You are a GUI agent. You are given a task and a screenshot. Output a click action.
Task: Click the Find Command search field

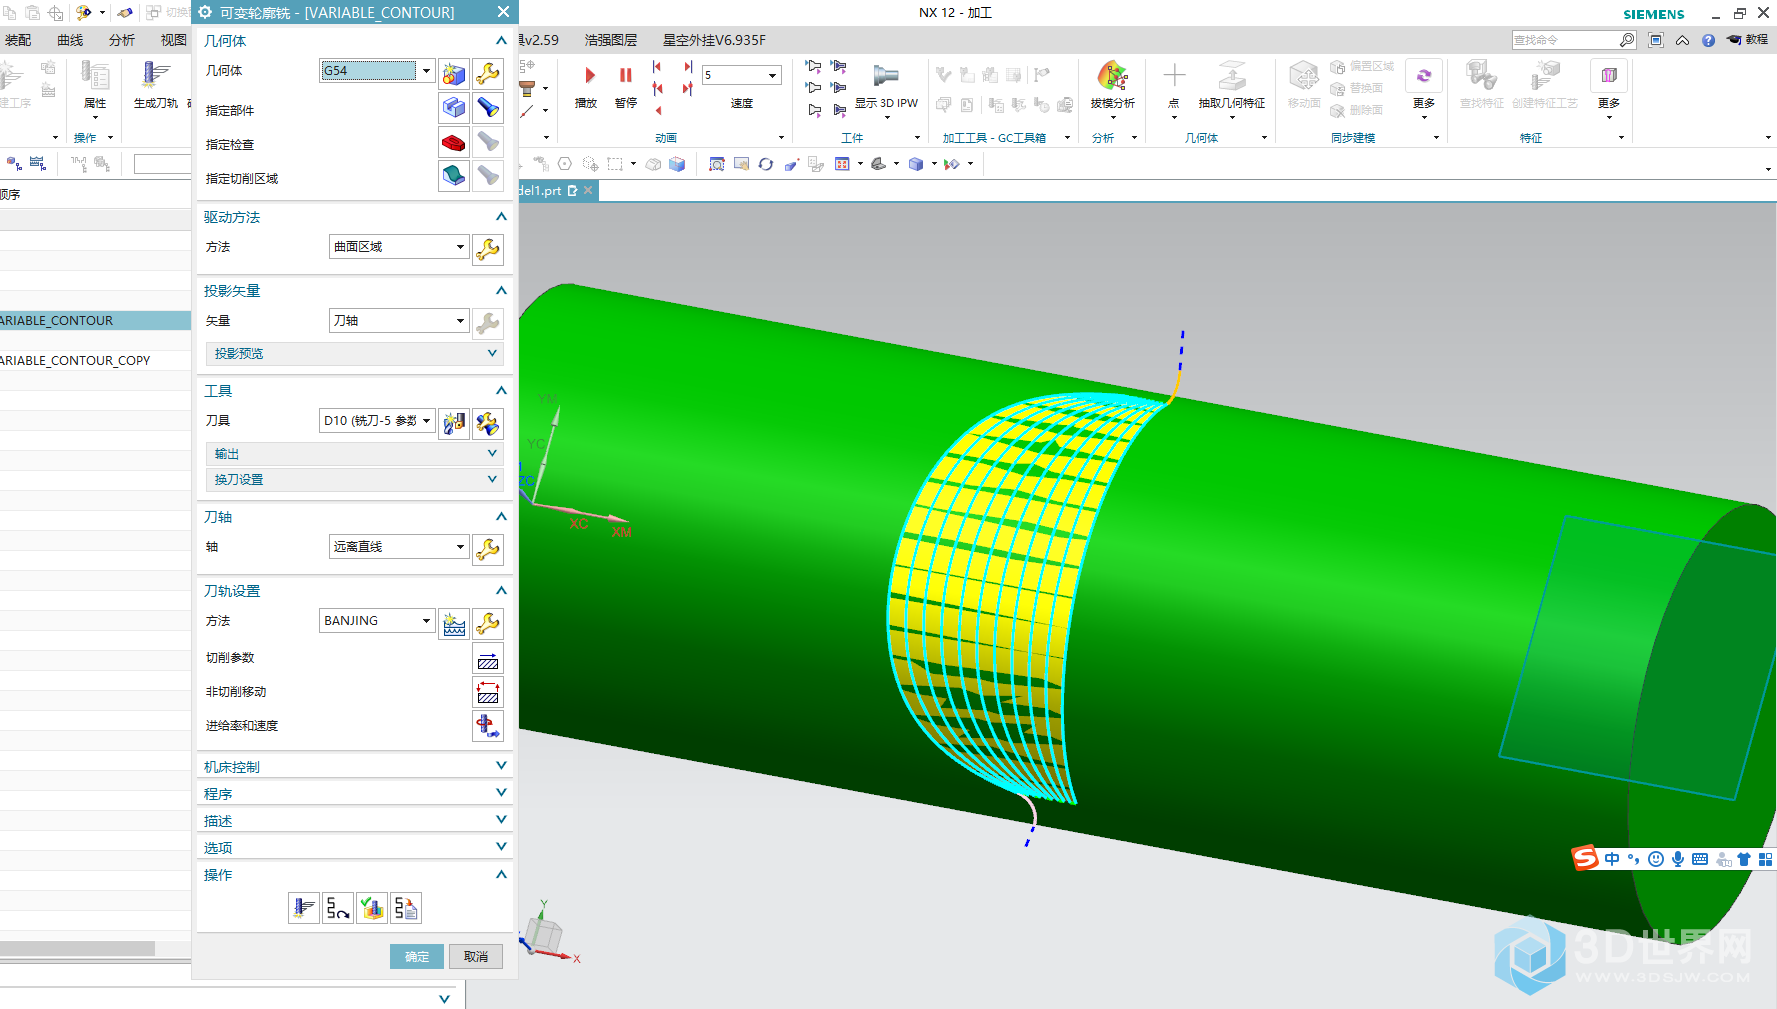pos(1565,40)
